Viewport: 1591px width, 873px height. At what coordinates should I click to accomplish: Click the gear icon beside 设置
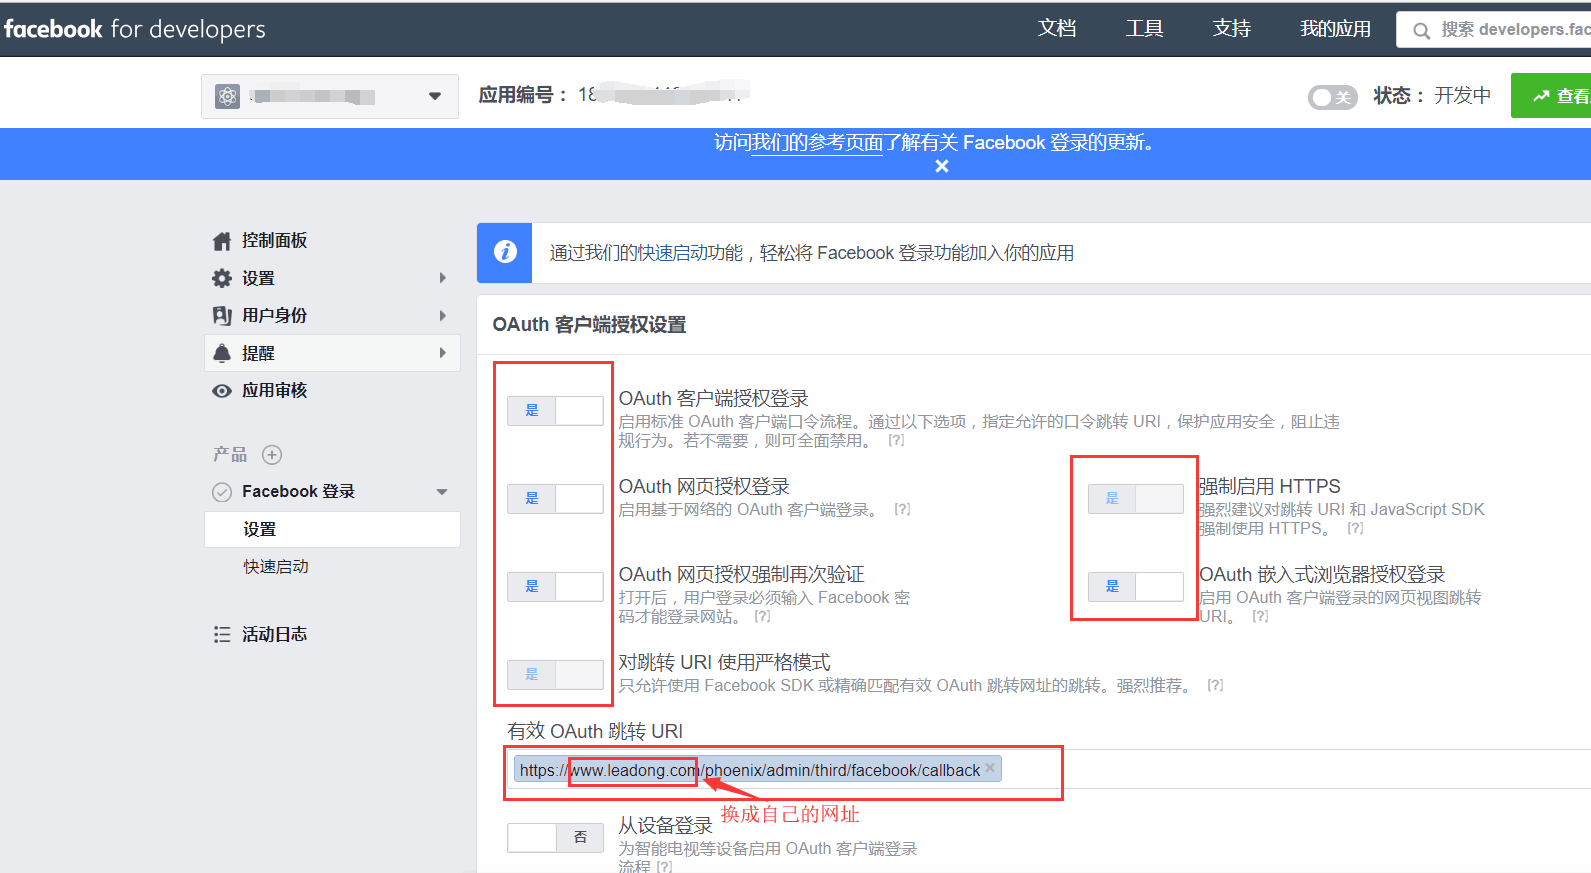pyautogui.click(x=222, y=278)
